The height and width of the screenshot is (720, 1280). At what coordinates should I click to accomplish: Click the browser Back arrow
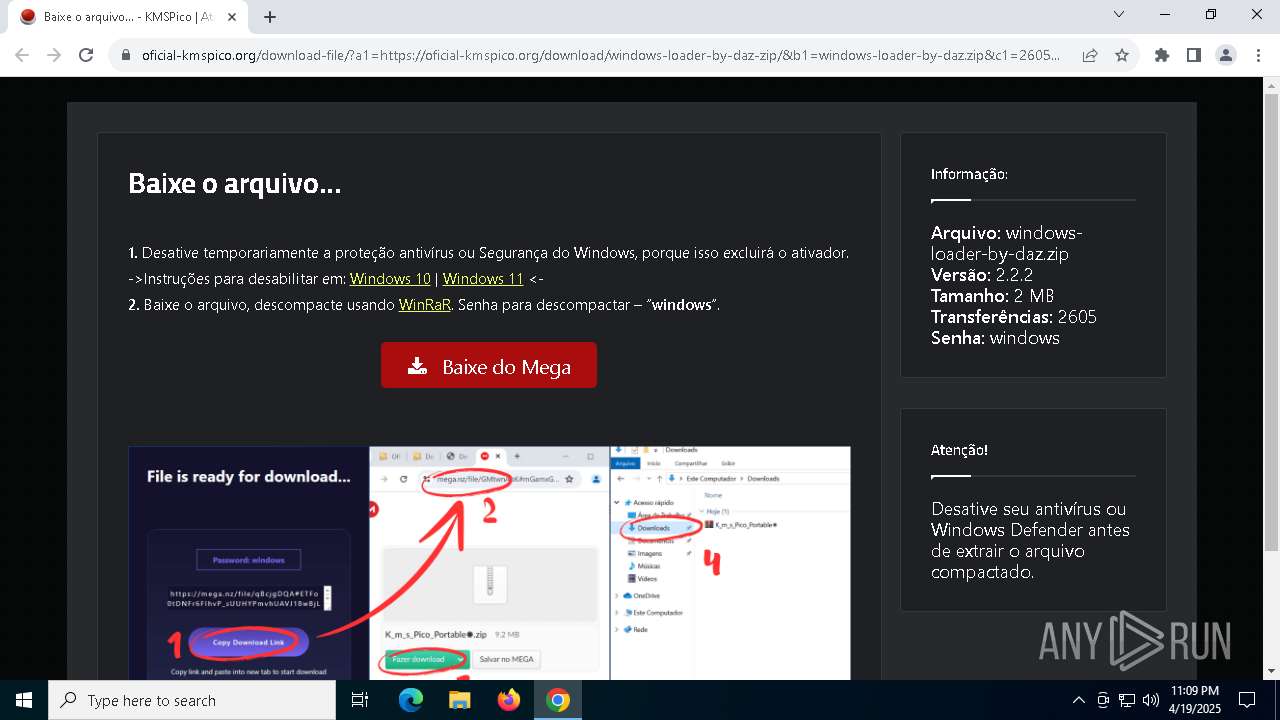click(22, 56)
